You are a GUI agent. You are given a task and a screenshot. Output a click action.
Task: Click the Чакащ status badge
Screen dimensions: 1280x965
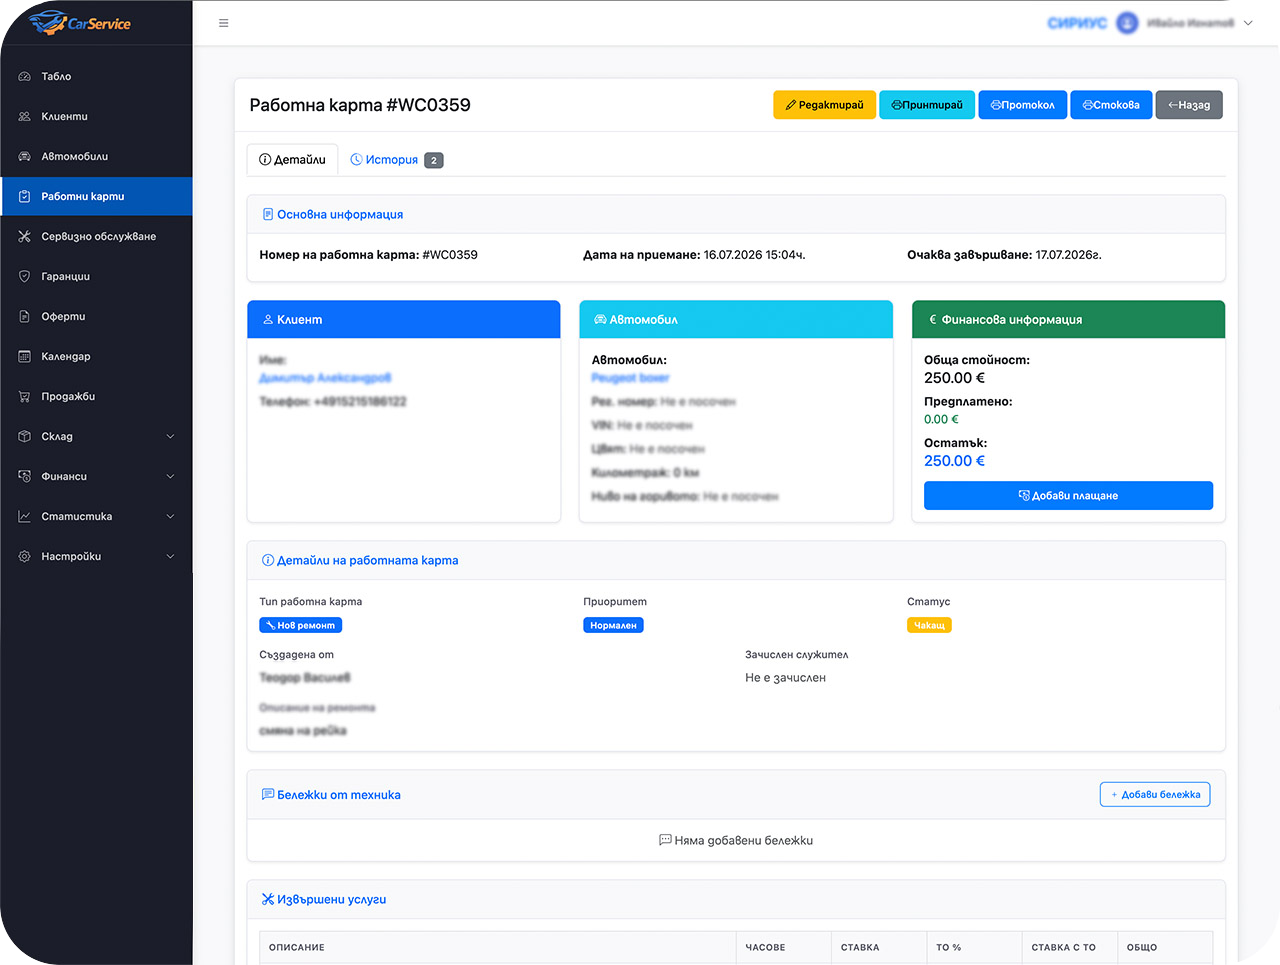[929, 625]
